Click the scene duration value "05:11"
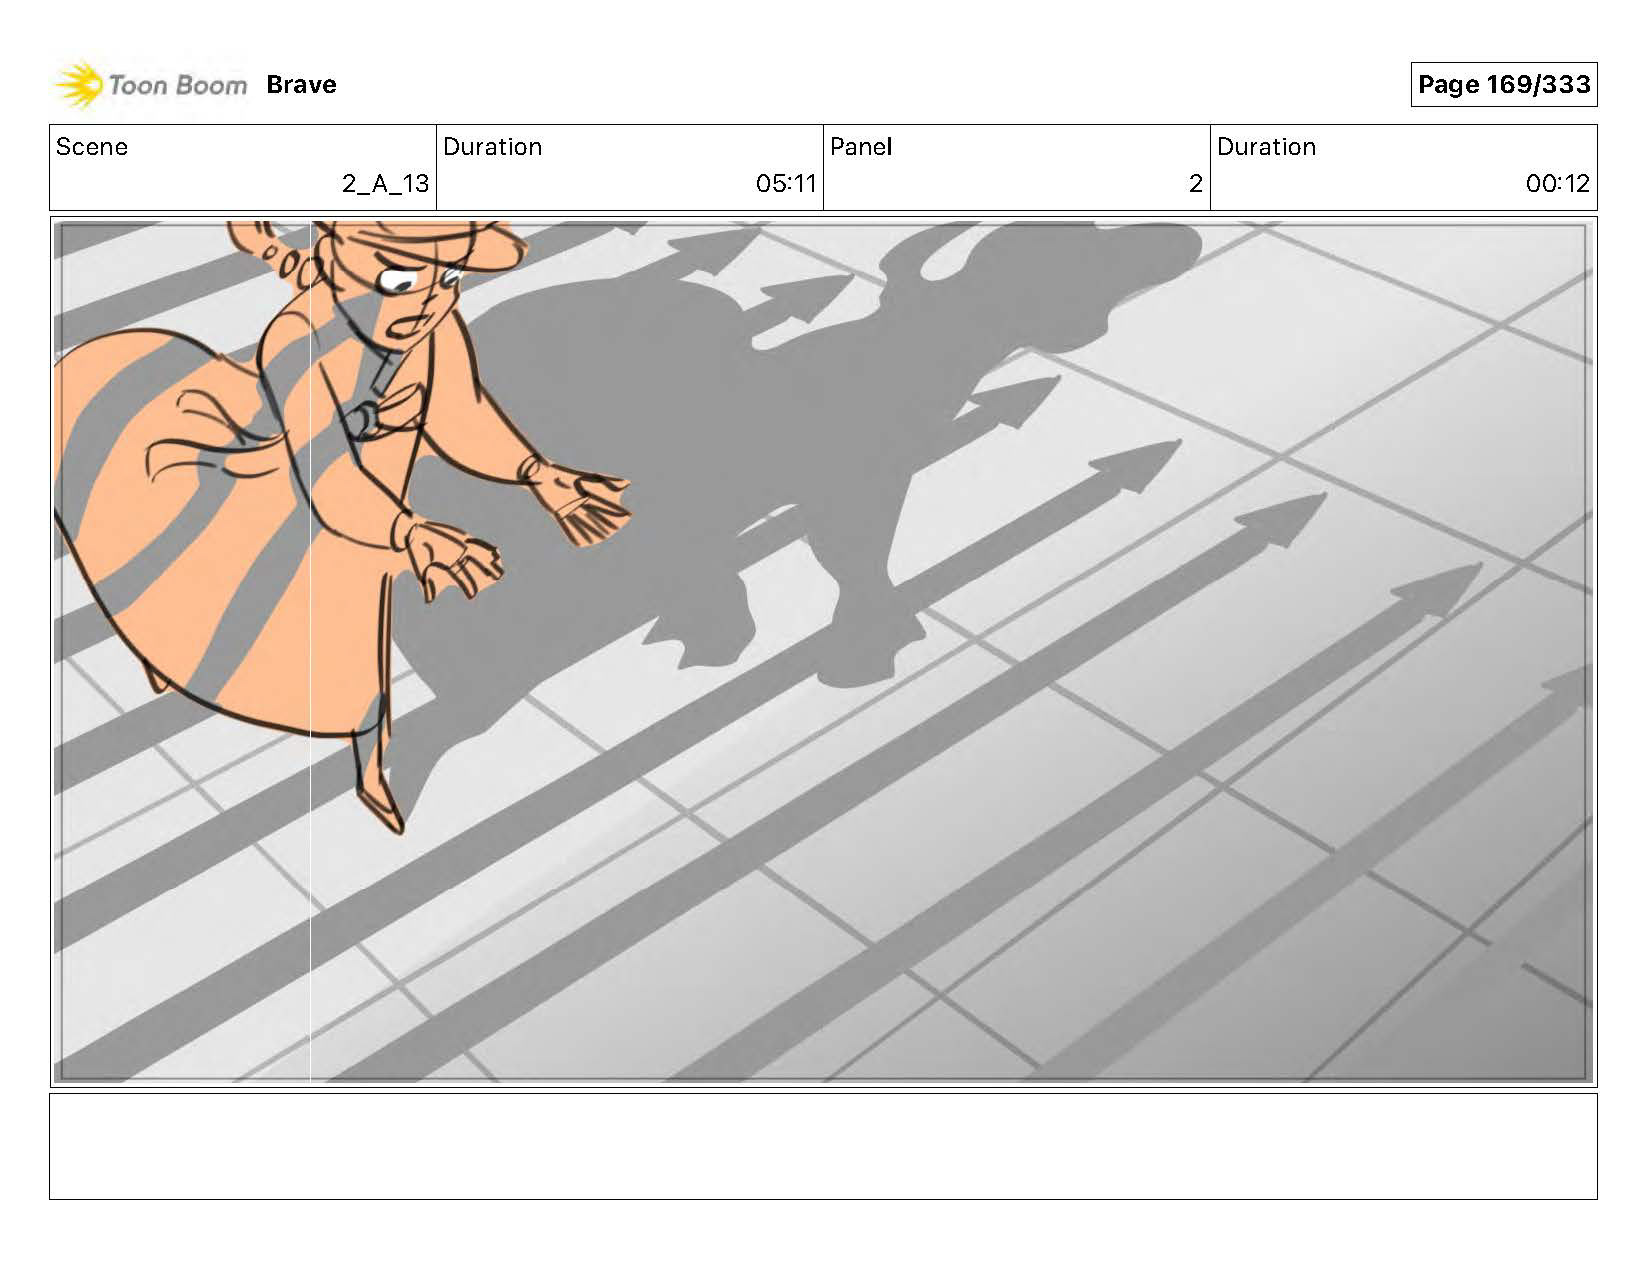The width and height of the screenshot is (1650, 1275). (786, 184)
